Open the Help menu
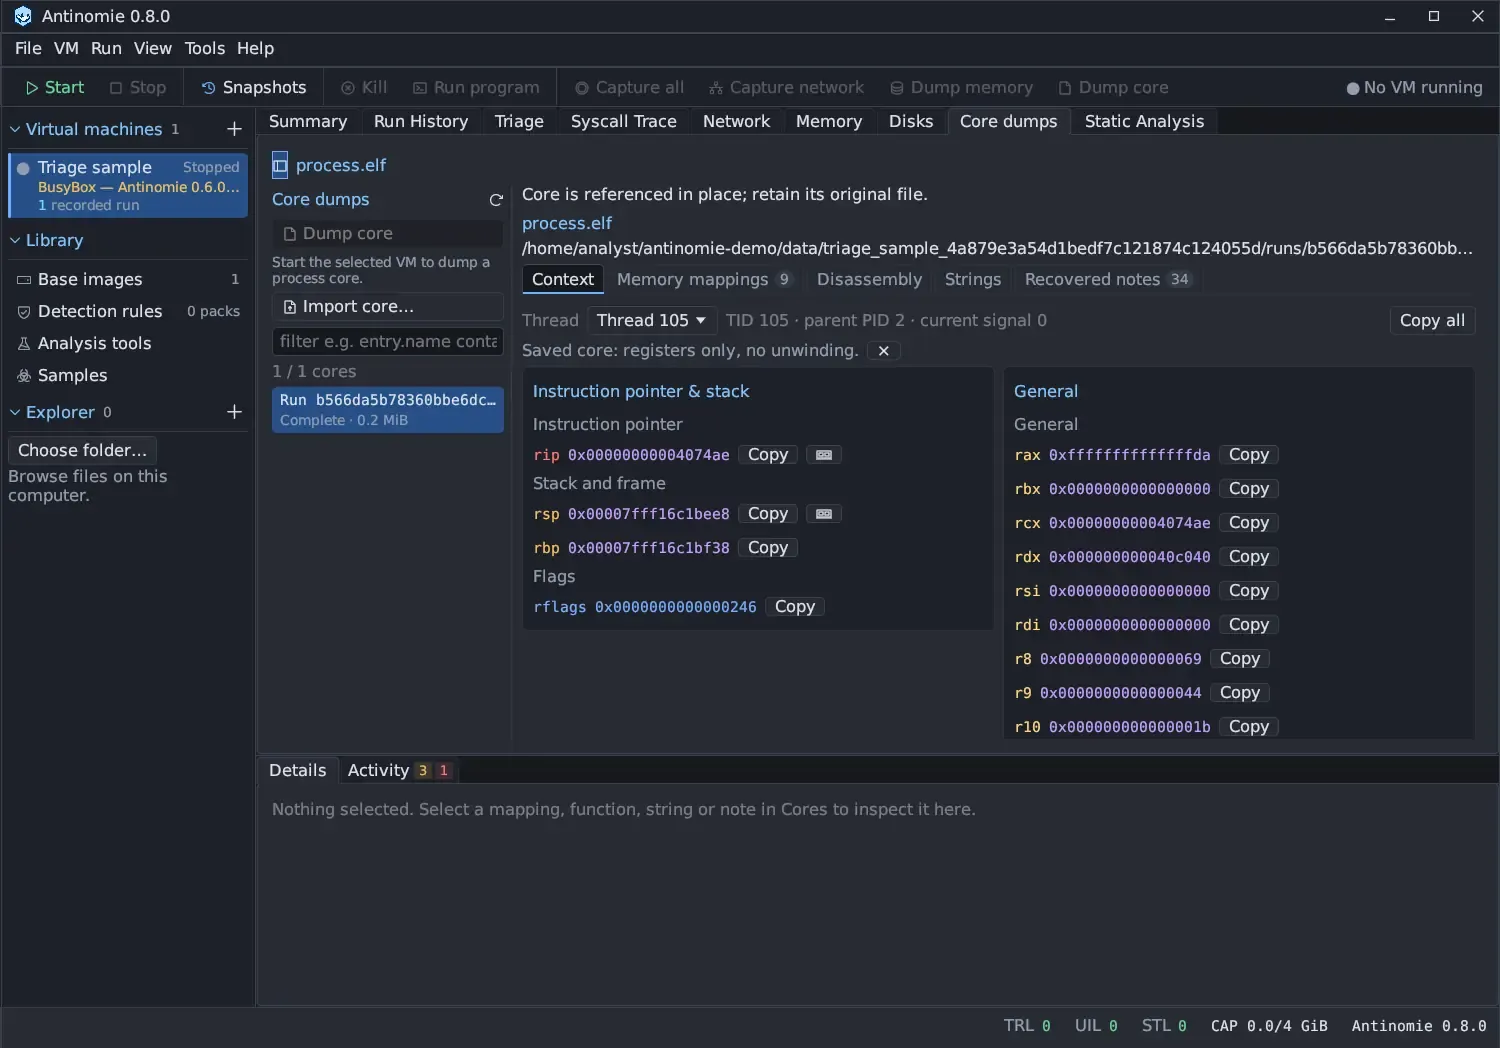The image size is (1500, 1048). 255,48
